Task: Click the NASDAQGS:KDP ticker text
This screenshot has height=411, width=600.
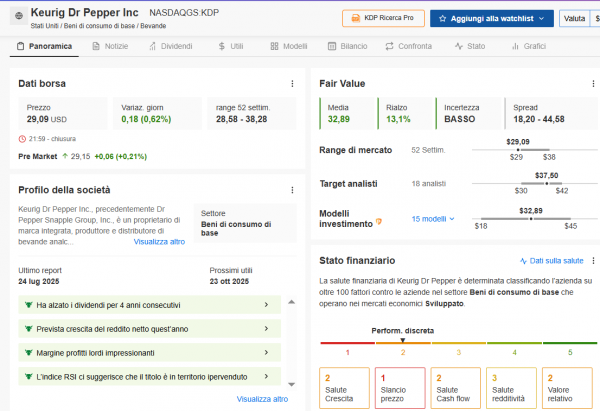Action: click(184, 13)
